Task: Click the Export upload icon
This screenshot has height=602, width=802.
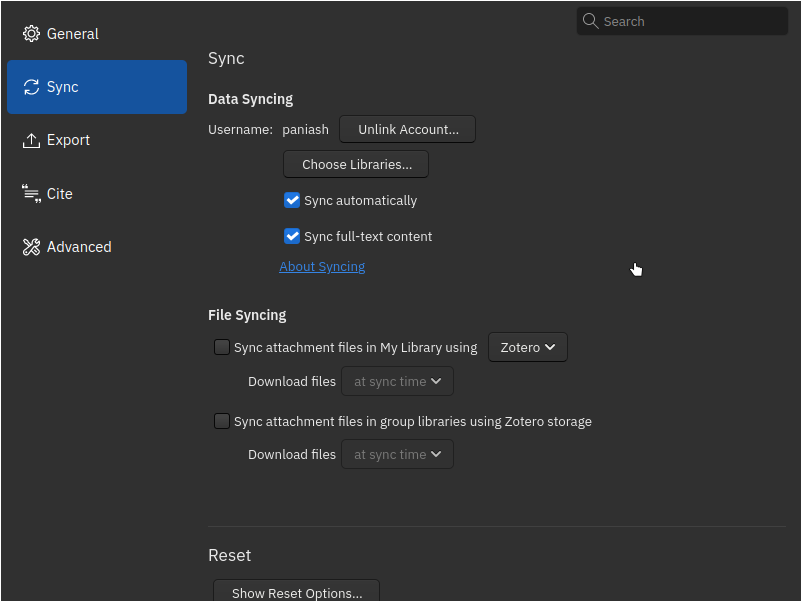Action: pos(31,140)
